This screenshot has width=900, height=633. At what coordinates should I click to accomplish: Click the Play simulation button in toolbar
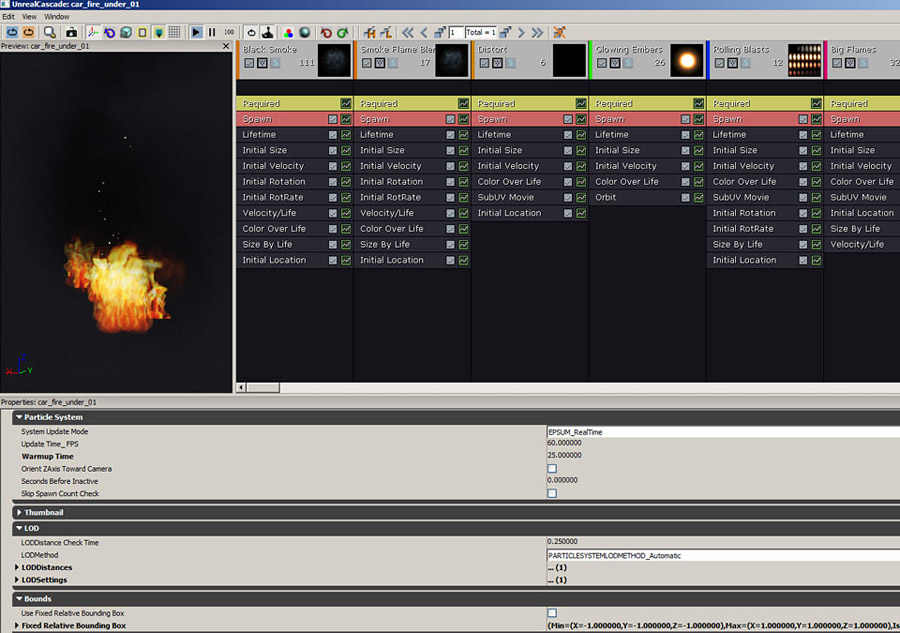click(x=197, y=33)
